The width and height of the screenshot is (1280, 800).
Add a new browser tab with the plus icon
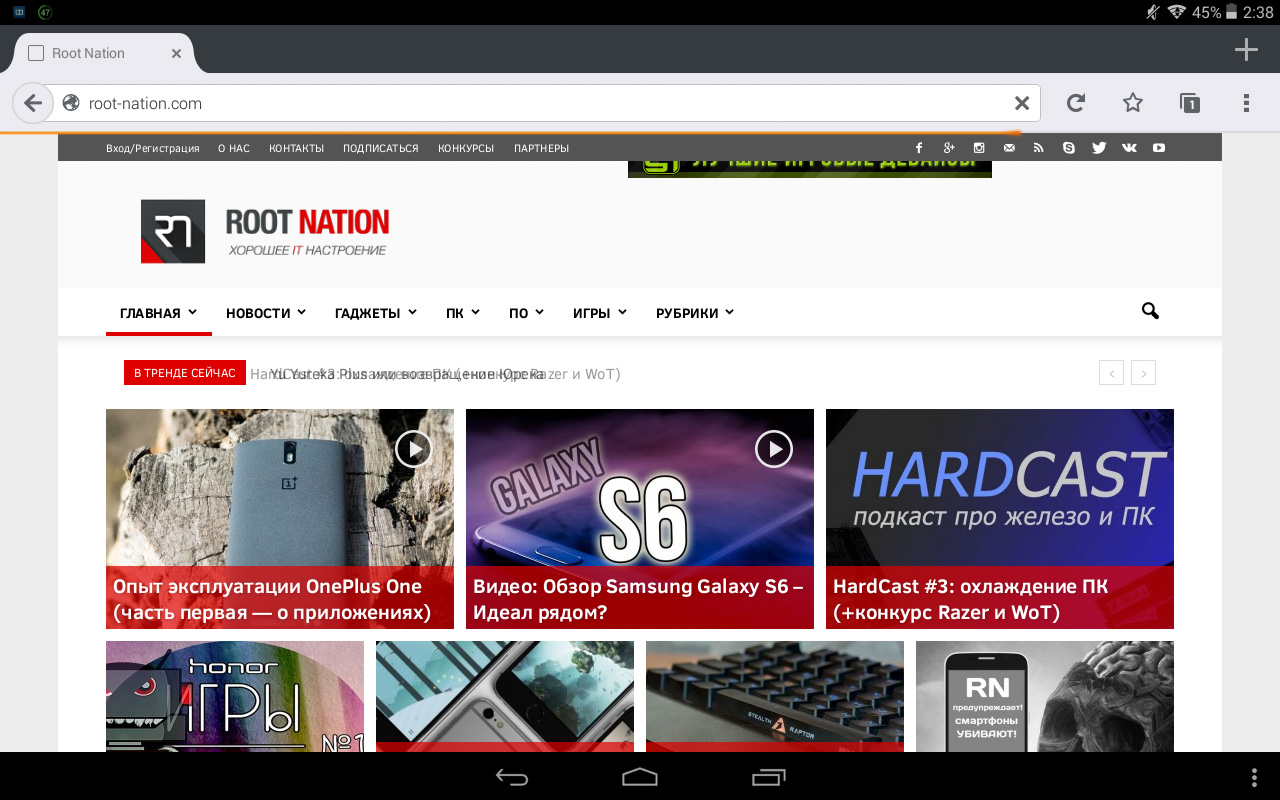point(1246,50)
